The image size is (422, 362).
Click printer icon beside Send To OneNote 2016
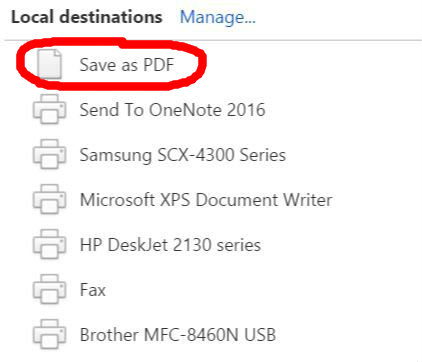tap(49, 109)
